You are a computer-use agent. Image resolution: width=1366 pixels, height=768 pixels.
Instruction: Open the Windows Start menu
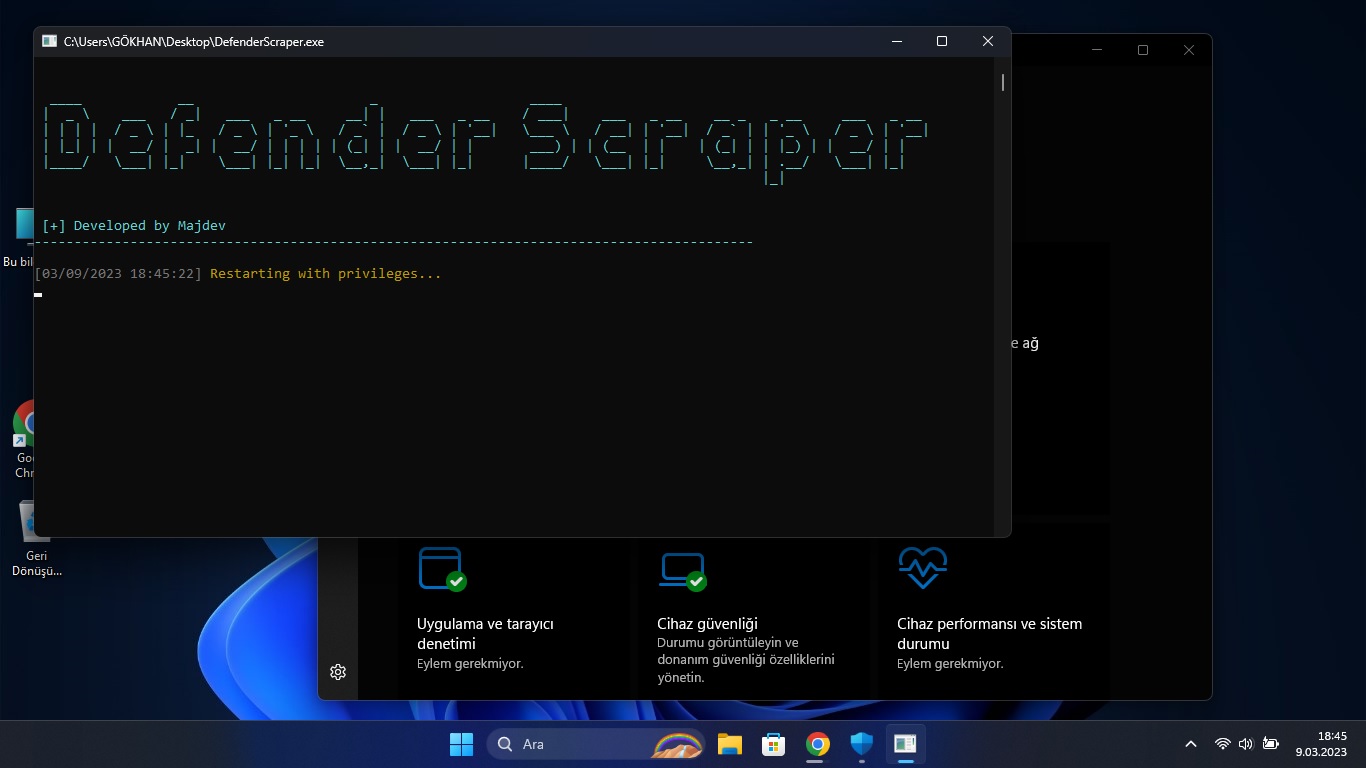coord(461,744)
